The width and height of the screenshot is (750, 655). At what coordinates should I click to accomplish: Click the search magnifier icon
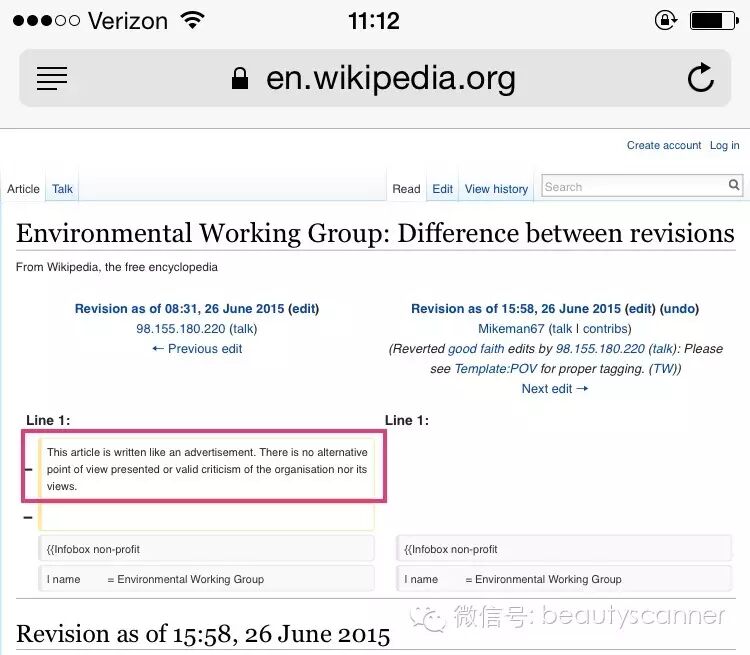[x=734, y=185]
